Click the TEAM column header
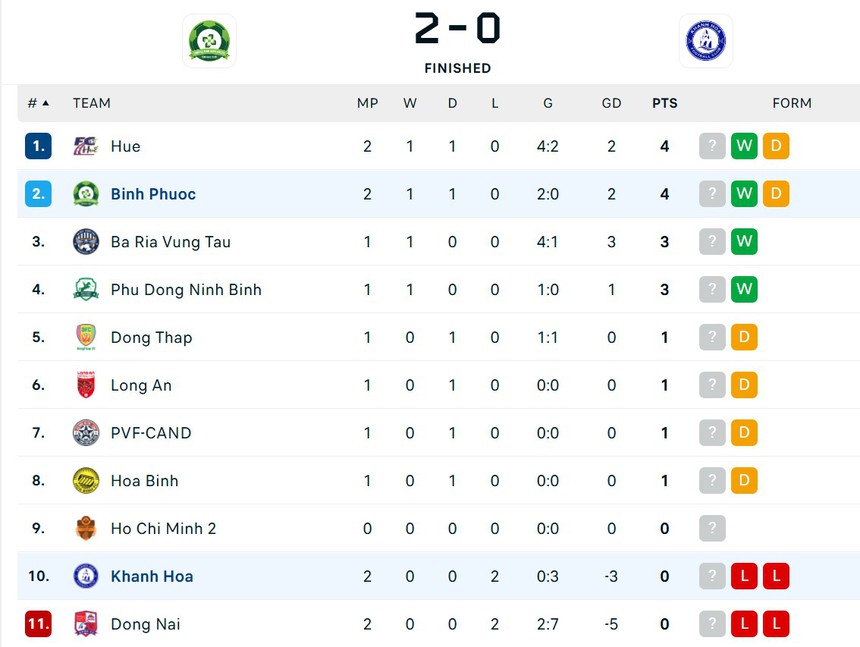 (x=91, y=103)
